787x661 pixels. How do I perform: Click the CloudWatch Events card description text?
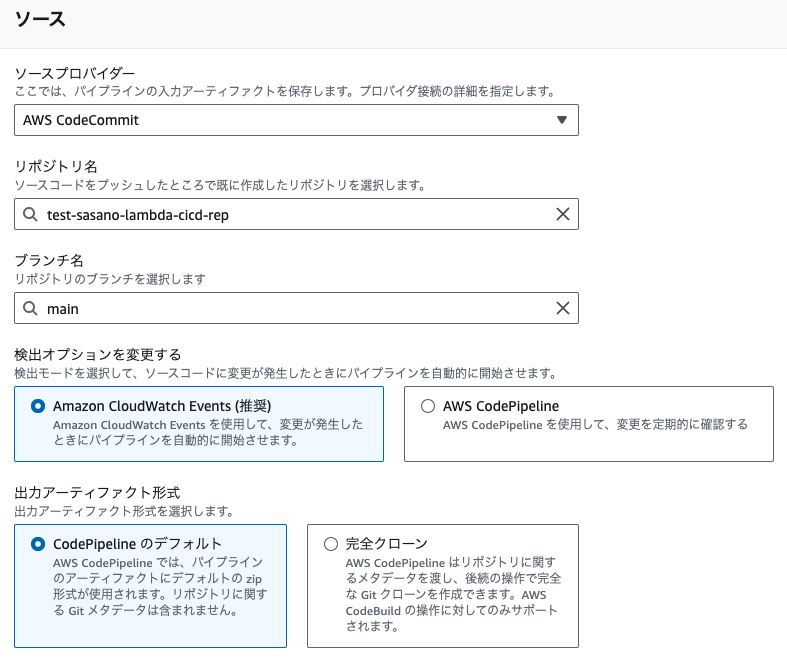point(208,432)
